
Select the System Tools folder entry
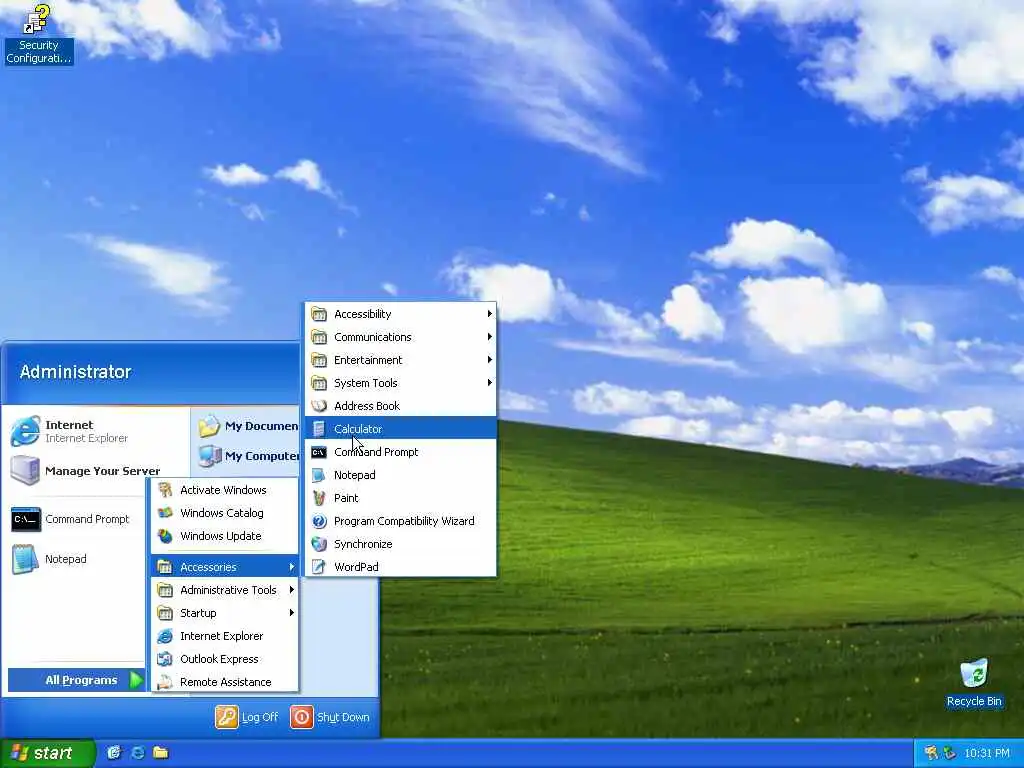[401, 383]
